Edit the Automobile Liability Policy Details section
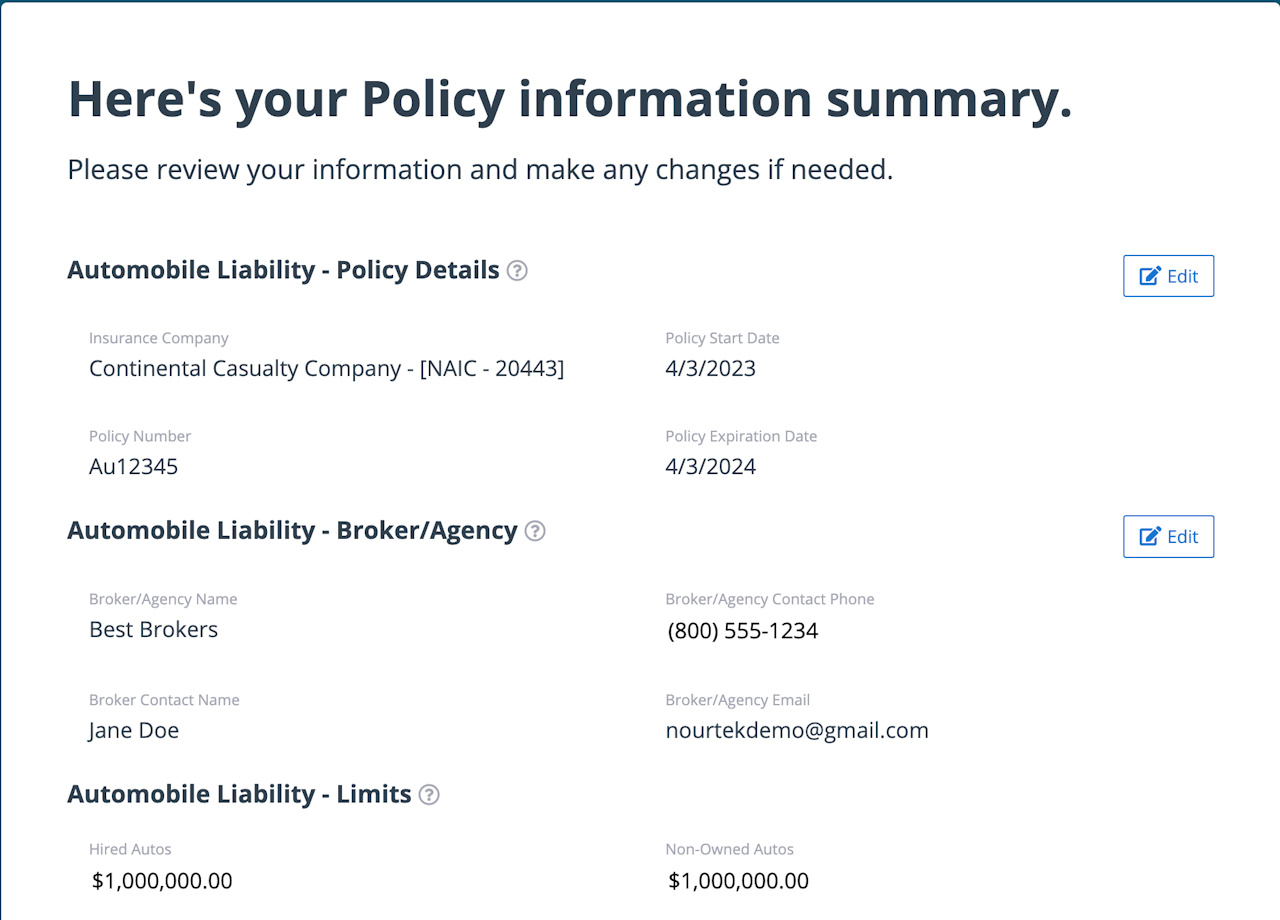Screen dimensions: 1280x920 pyautogui.click(x=1168, y=276)
